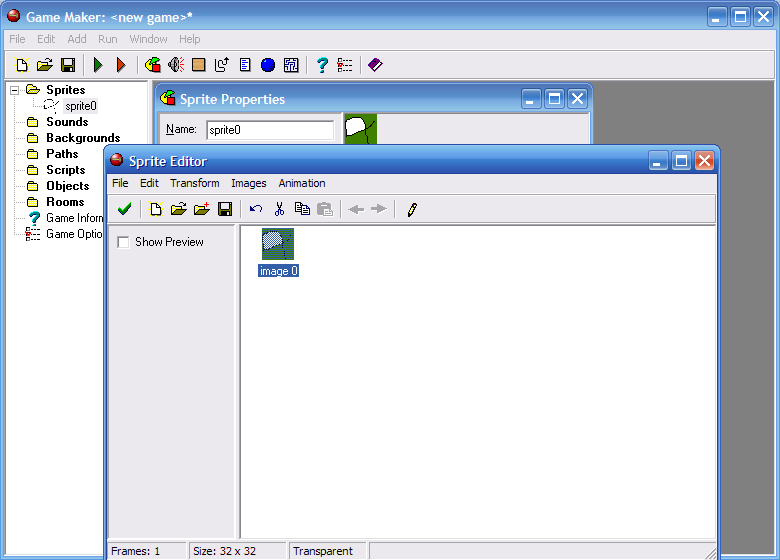Open an existing game file
The height and width of the screenshot is (560, 780).
[45, 65]
